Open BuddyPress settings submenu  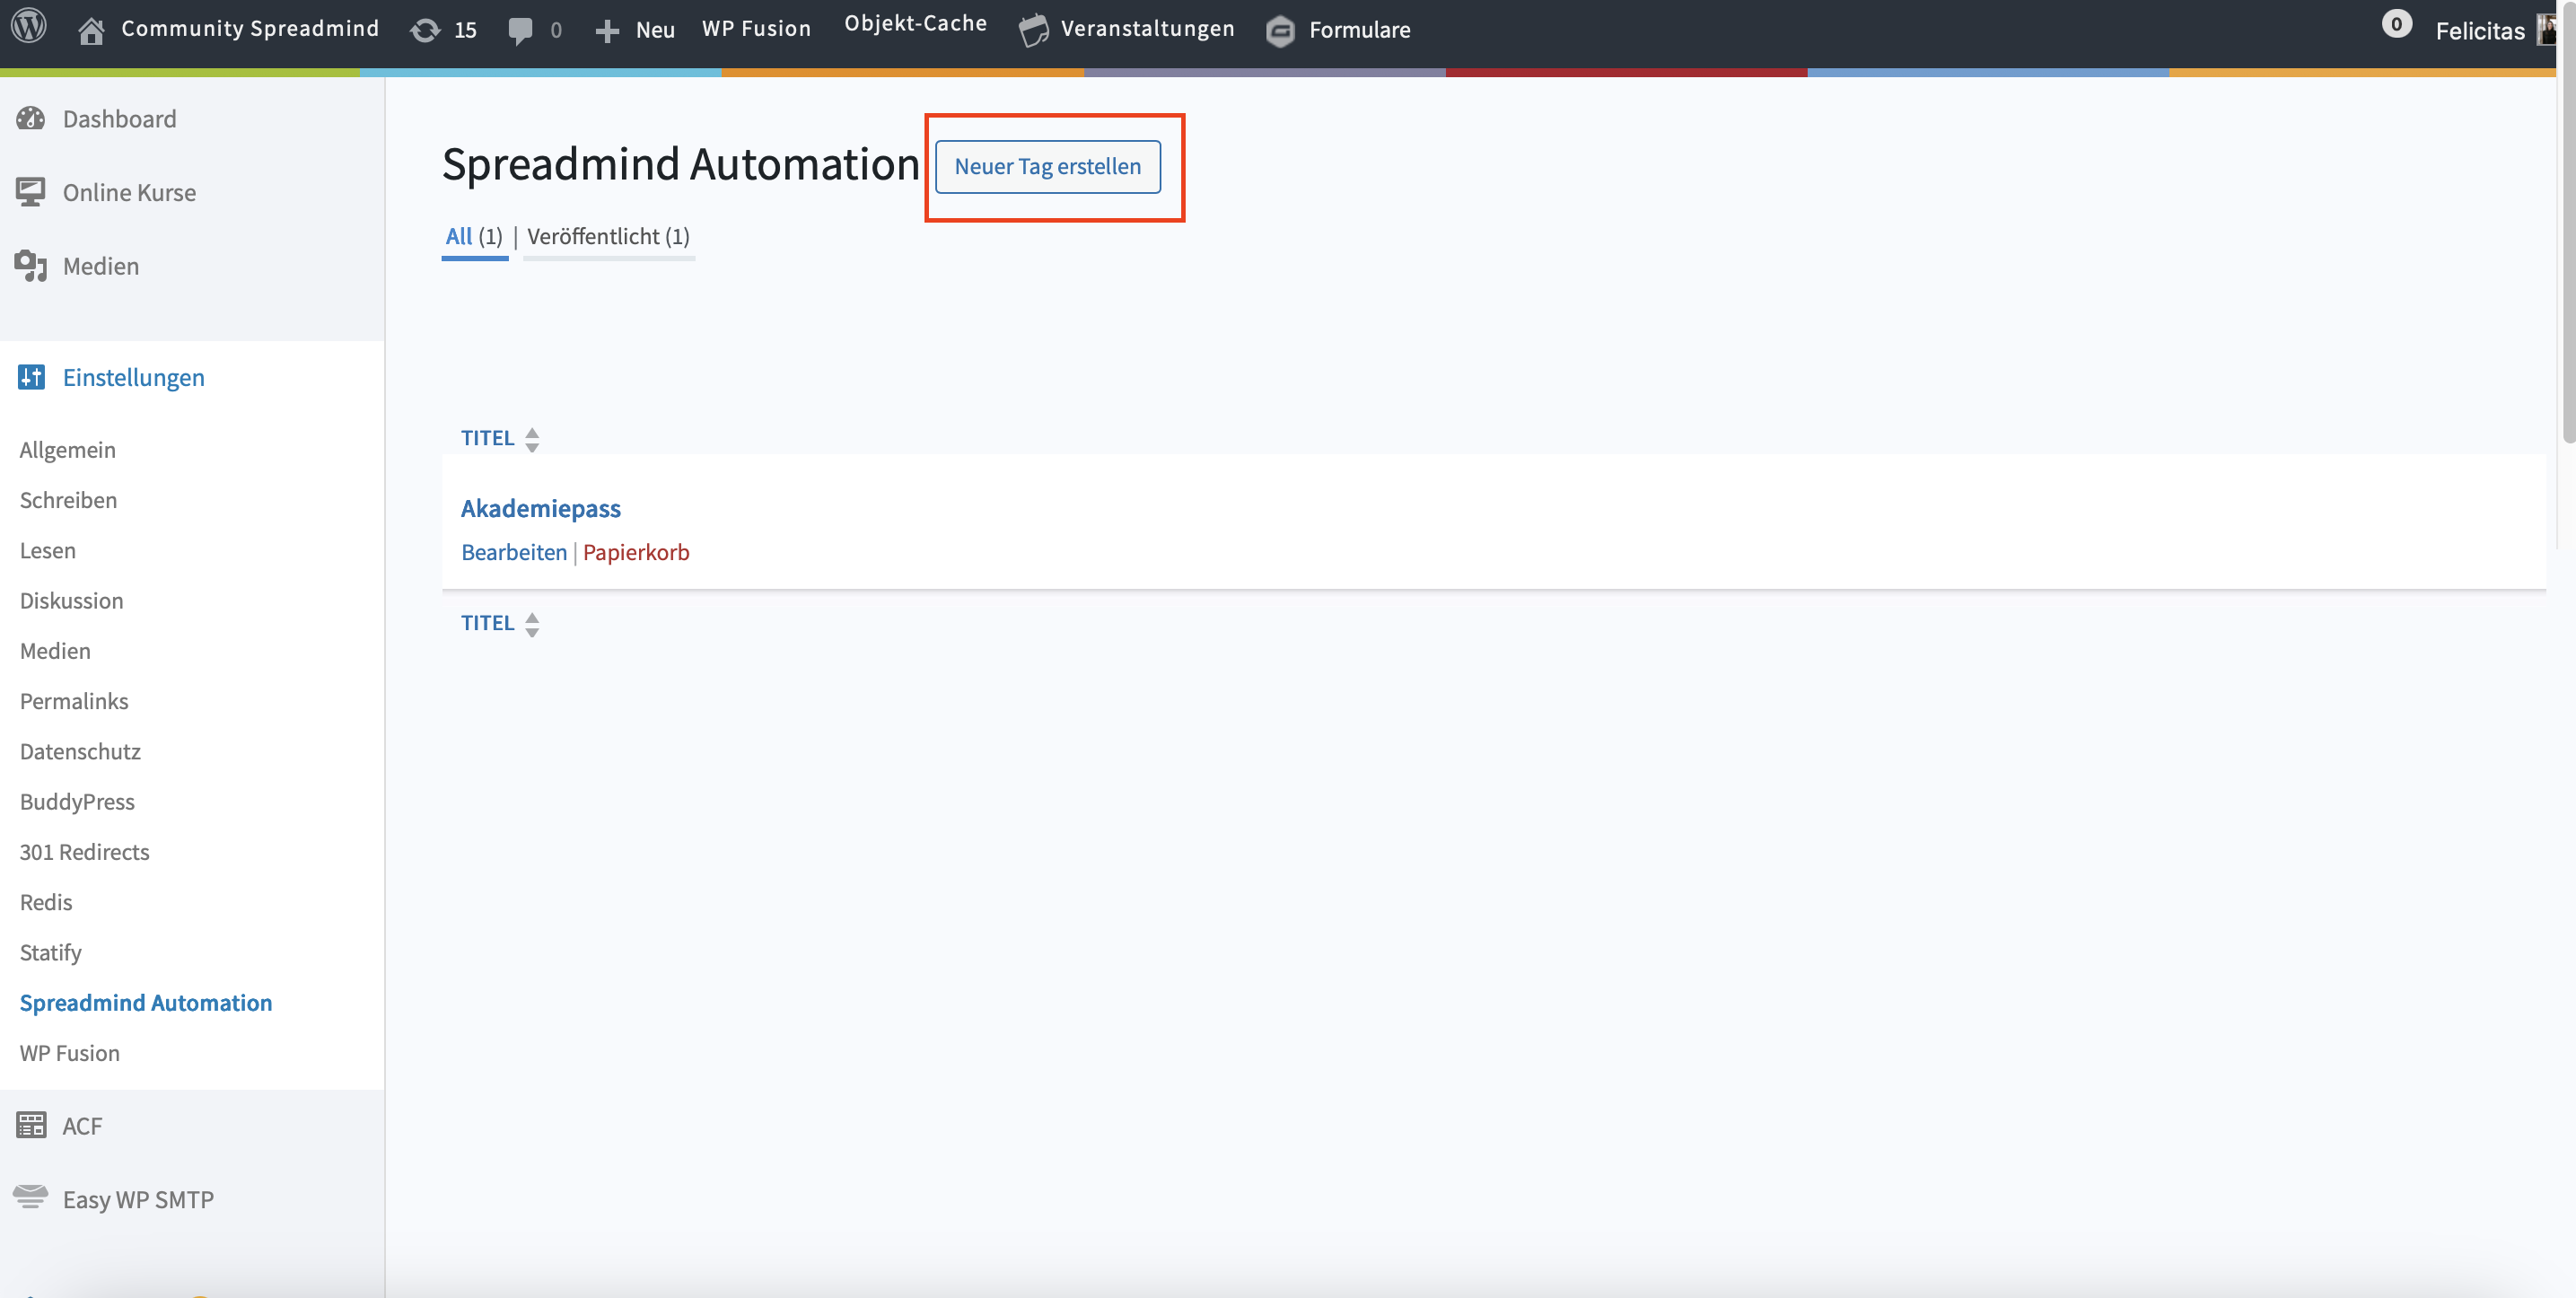[77, 802]
